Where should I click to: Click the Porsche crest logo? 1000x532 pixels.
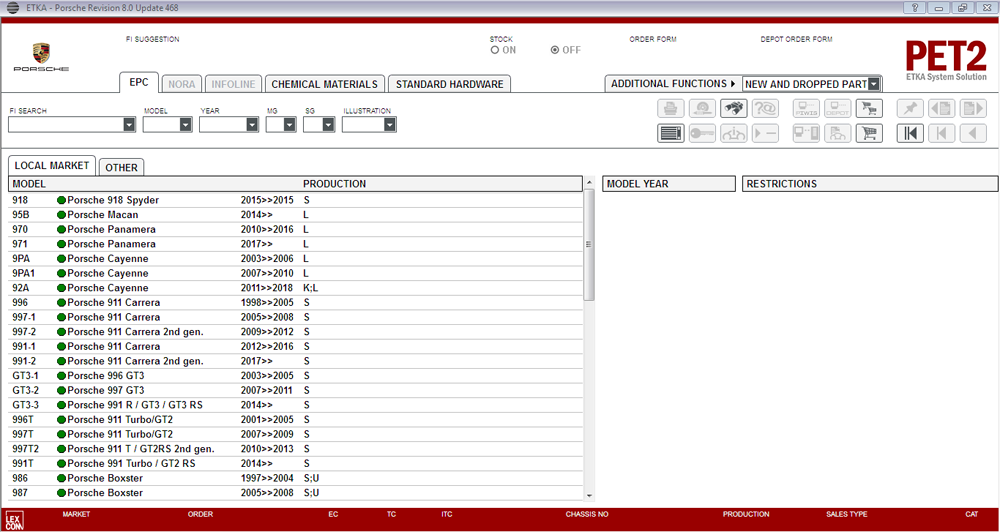tap(41, 53)
